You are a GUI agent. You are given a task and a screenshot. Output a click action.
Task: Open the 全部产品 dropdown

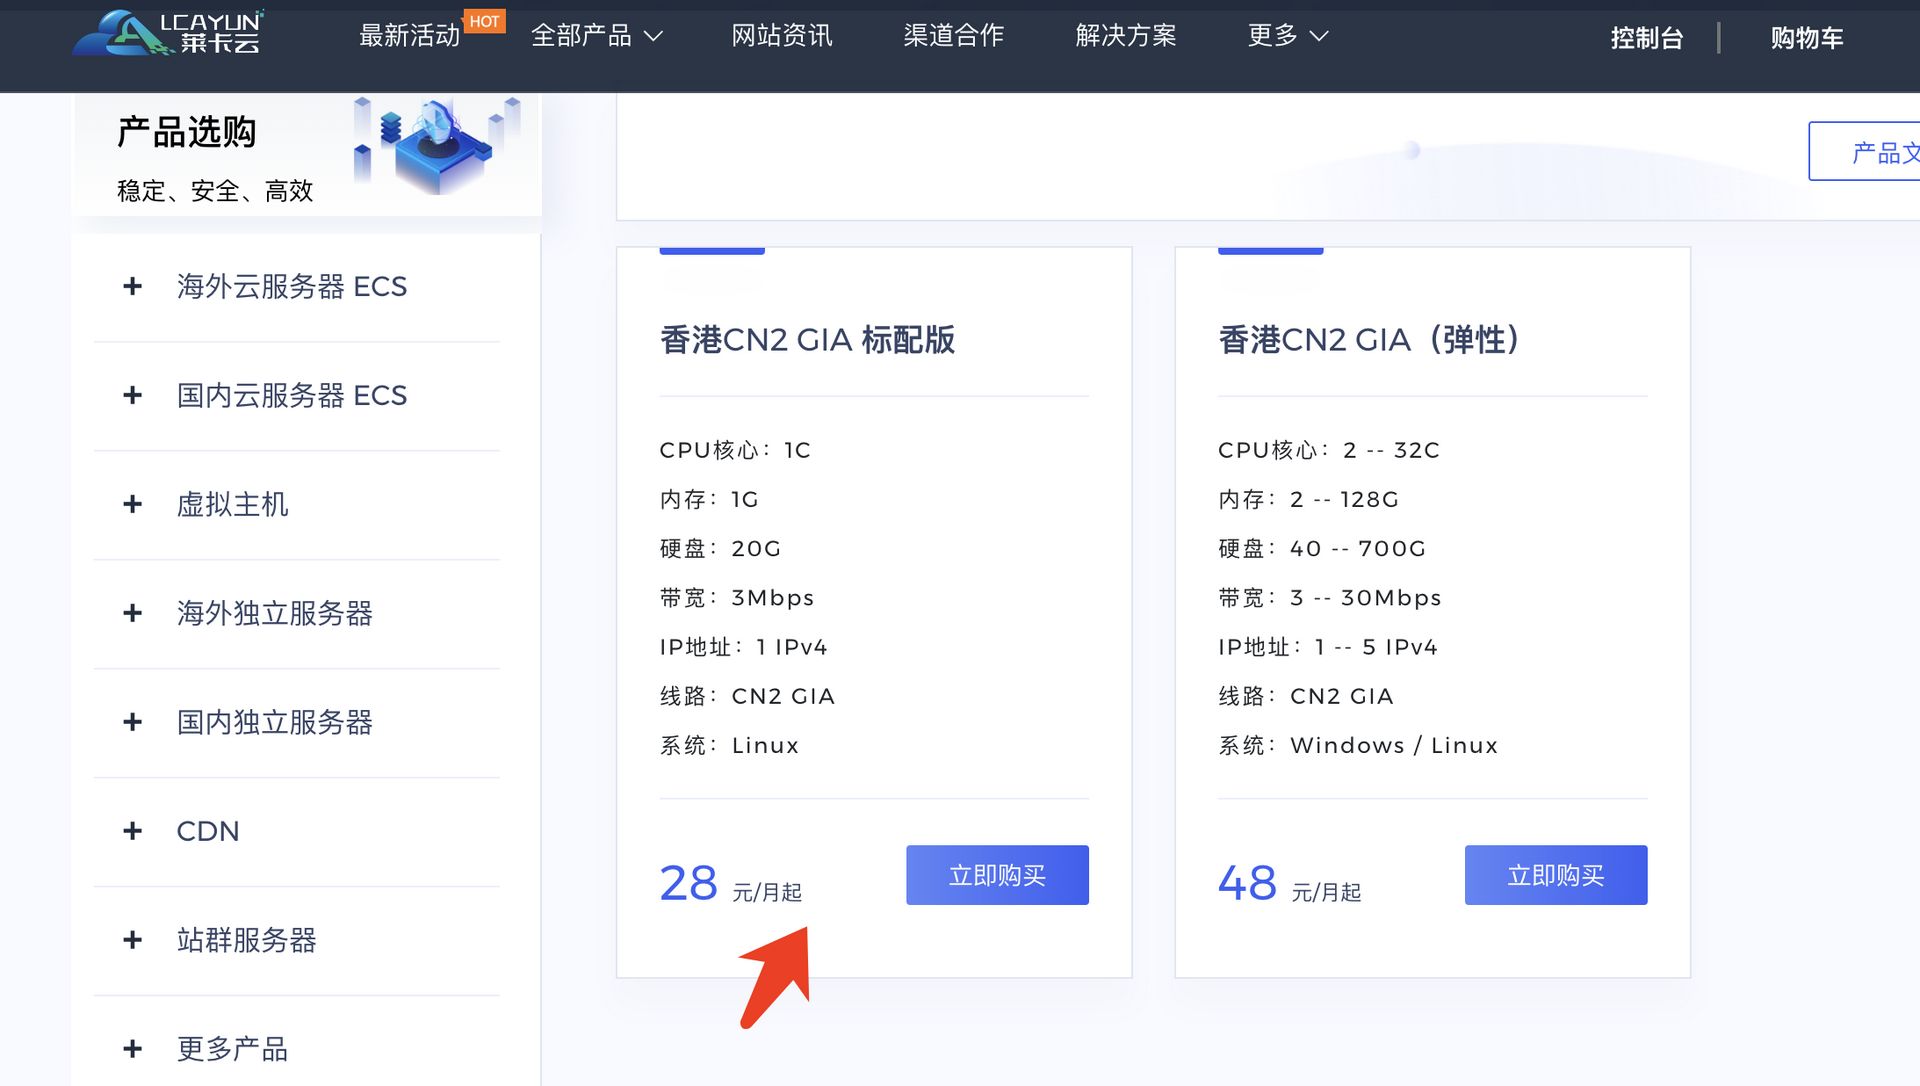pyautogui.click(x=596, y=36)
